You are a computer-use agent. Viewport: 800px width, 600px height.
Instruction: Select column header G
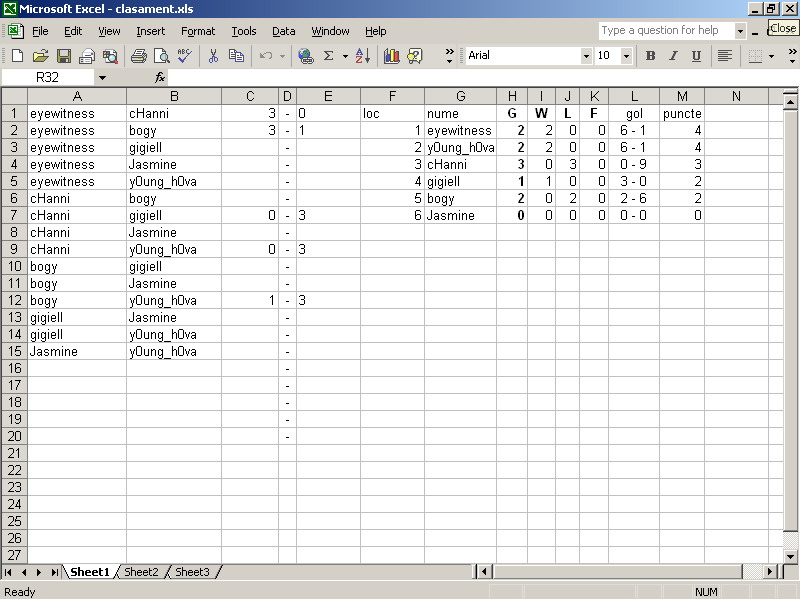point(460,96)
